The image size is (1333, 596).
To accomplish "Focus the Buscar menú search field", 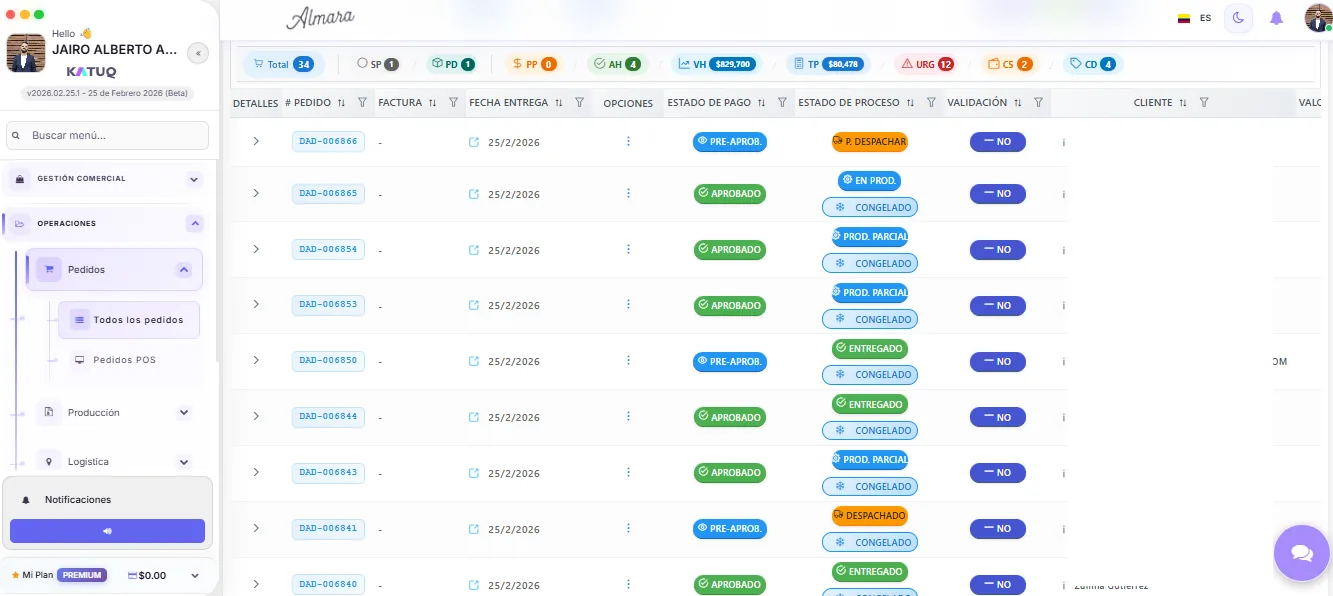I will (107, 135).
